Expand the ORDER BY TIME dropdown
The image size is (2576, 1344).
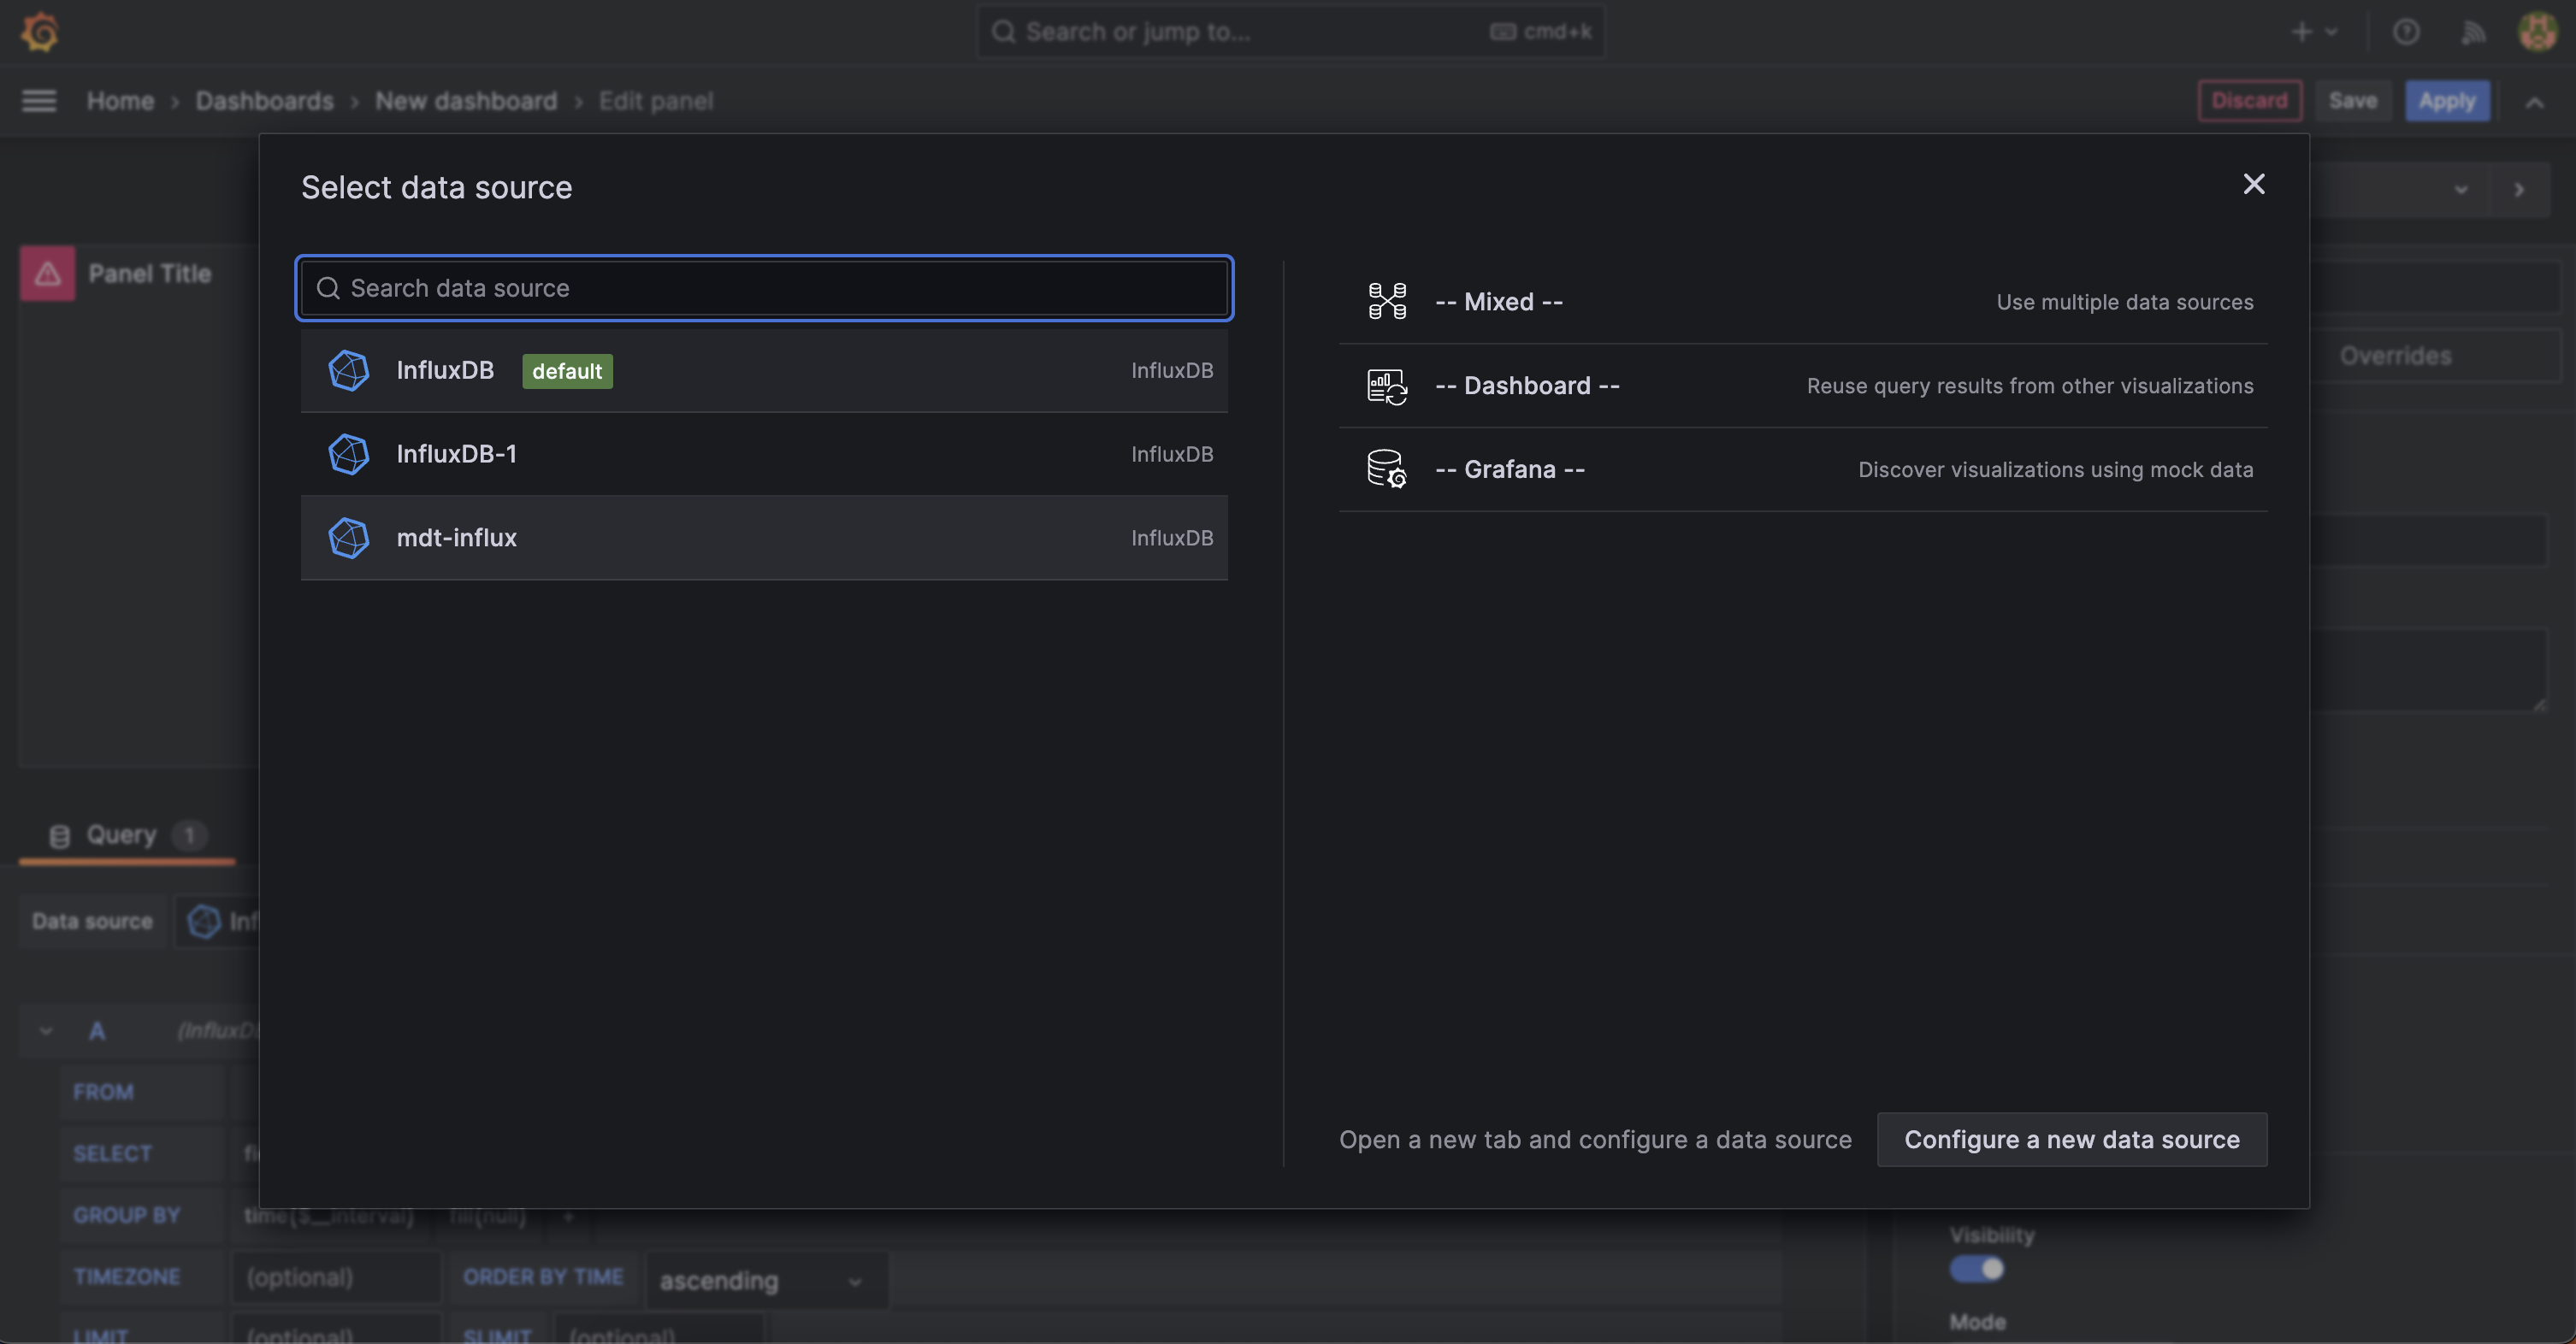click(x=763, y=1277)
